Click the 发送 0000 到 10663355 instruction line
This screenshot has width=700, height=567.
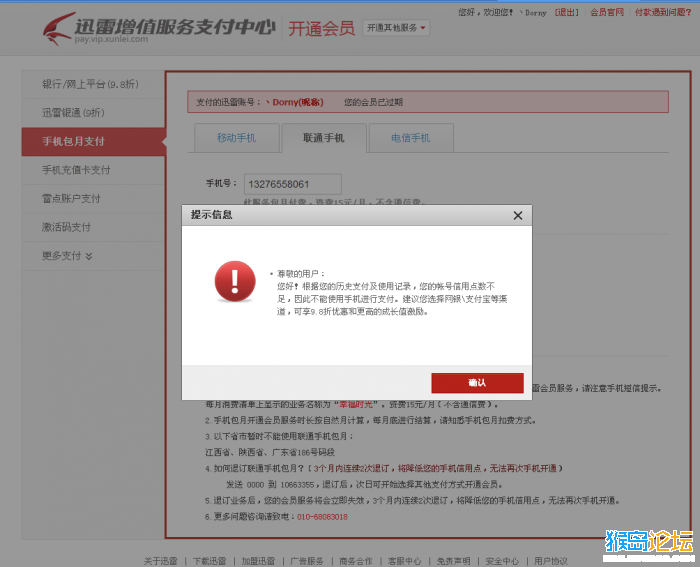364,484
